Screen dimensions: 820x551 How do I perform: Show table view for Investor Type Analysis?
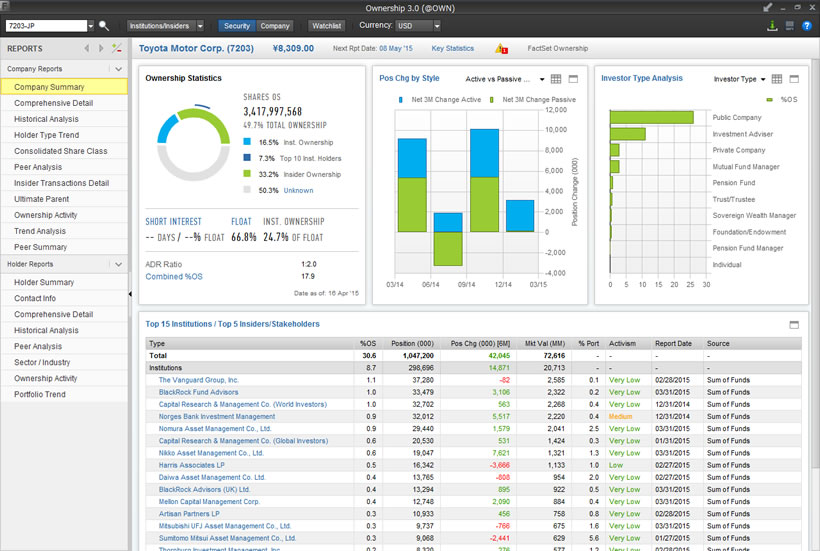(x=777, y=79)
